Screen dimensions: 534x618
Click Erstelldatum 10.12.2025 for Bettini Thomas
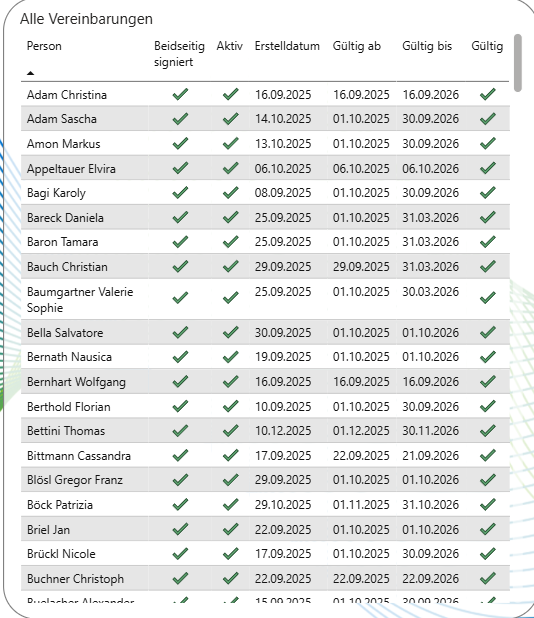(x=283, y=431)
